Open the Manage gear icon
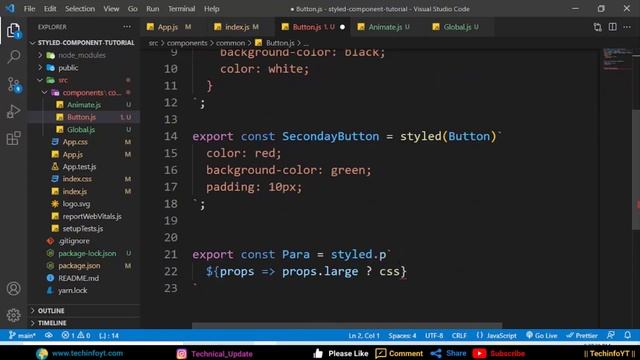The height and width of the screenshot is (360, 640). (13, 315)
